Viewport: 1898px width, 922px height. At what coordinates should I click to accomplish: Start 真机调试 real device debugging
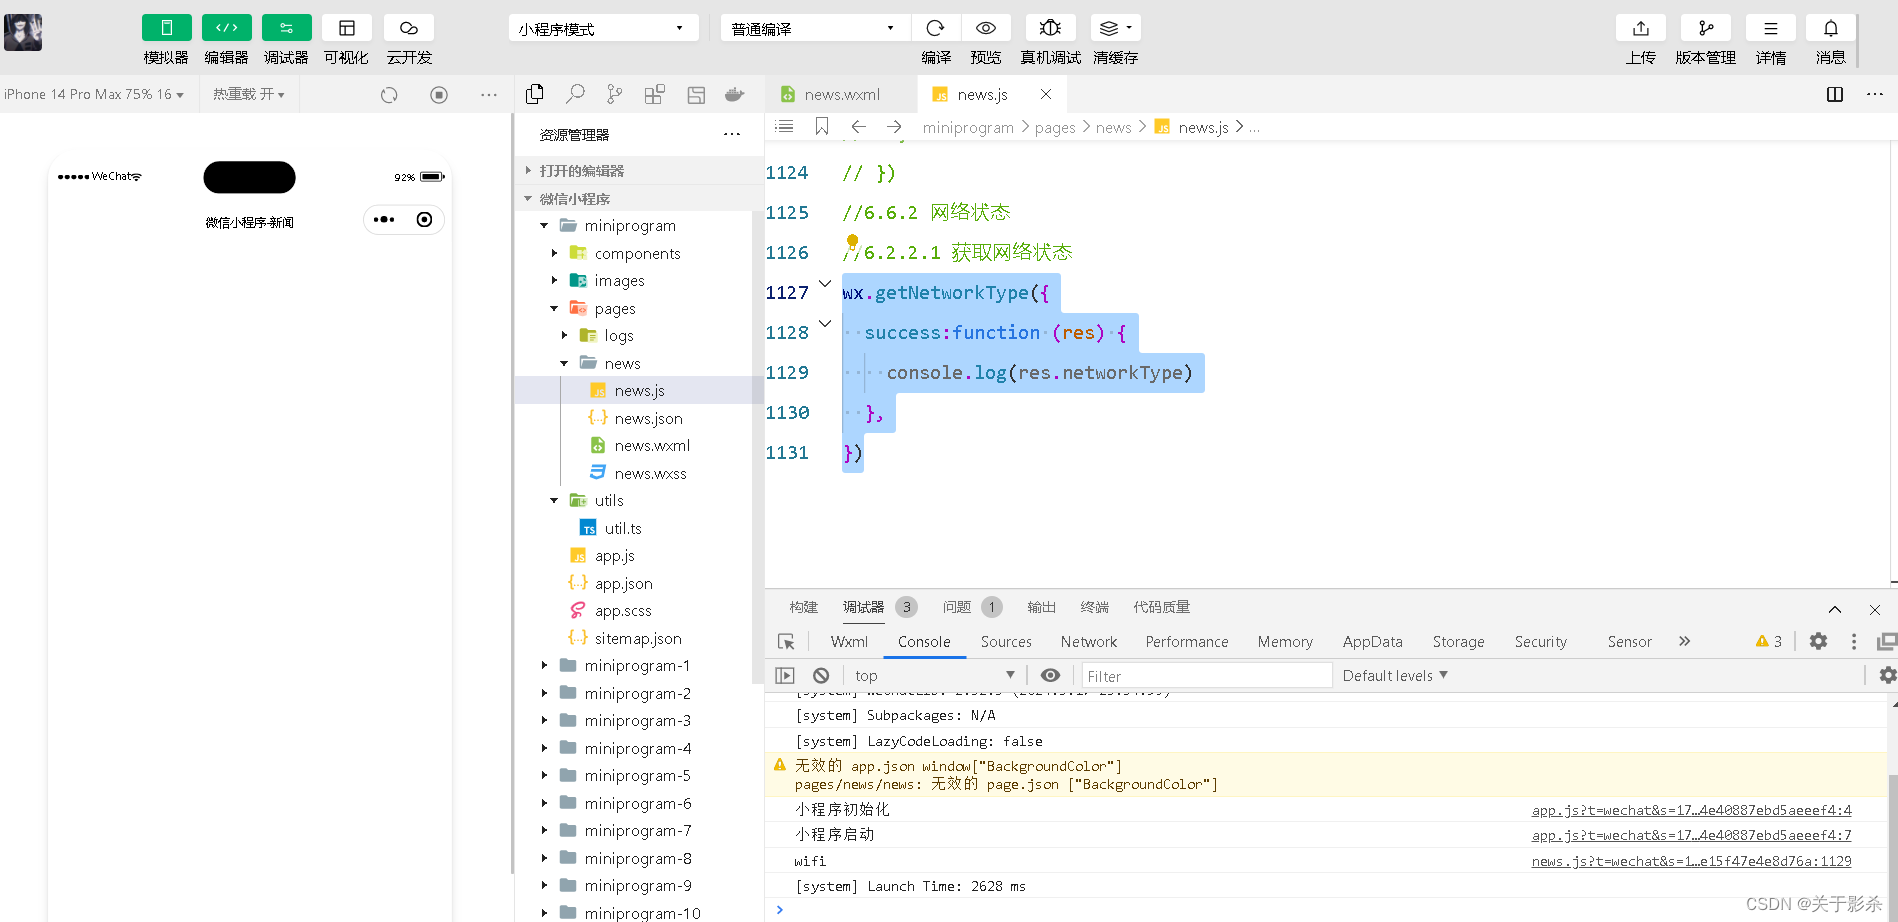pyautogui.click(x=1050, y=28)
